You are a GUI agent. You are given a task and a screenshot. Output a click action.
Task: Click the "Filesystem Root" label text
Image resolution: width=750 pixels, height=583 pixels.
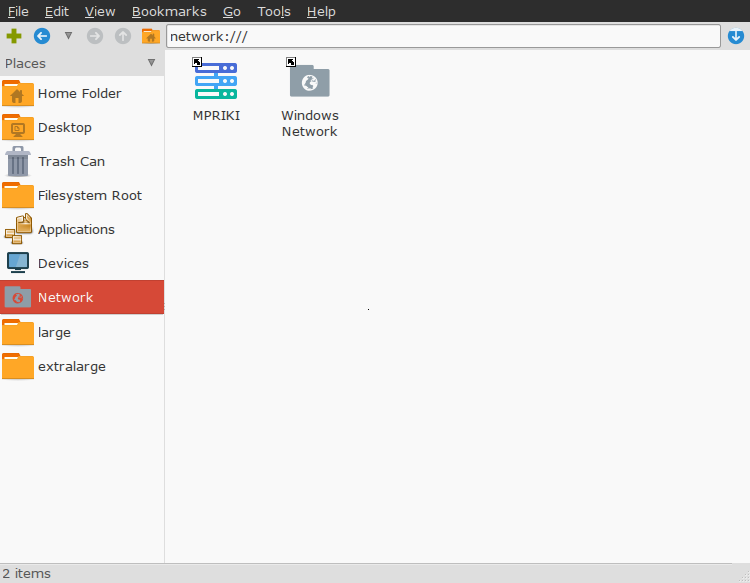90,195
